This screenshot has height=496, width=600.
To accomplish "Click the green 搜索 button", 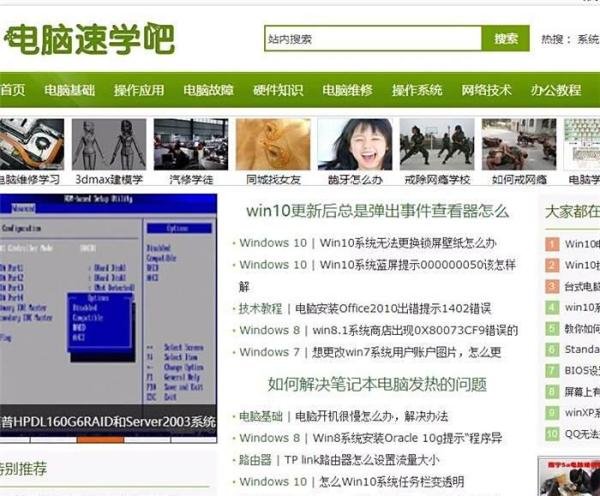I will pyautogui.click(x=505, y=38).
